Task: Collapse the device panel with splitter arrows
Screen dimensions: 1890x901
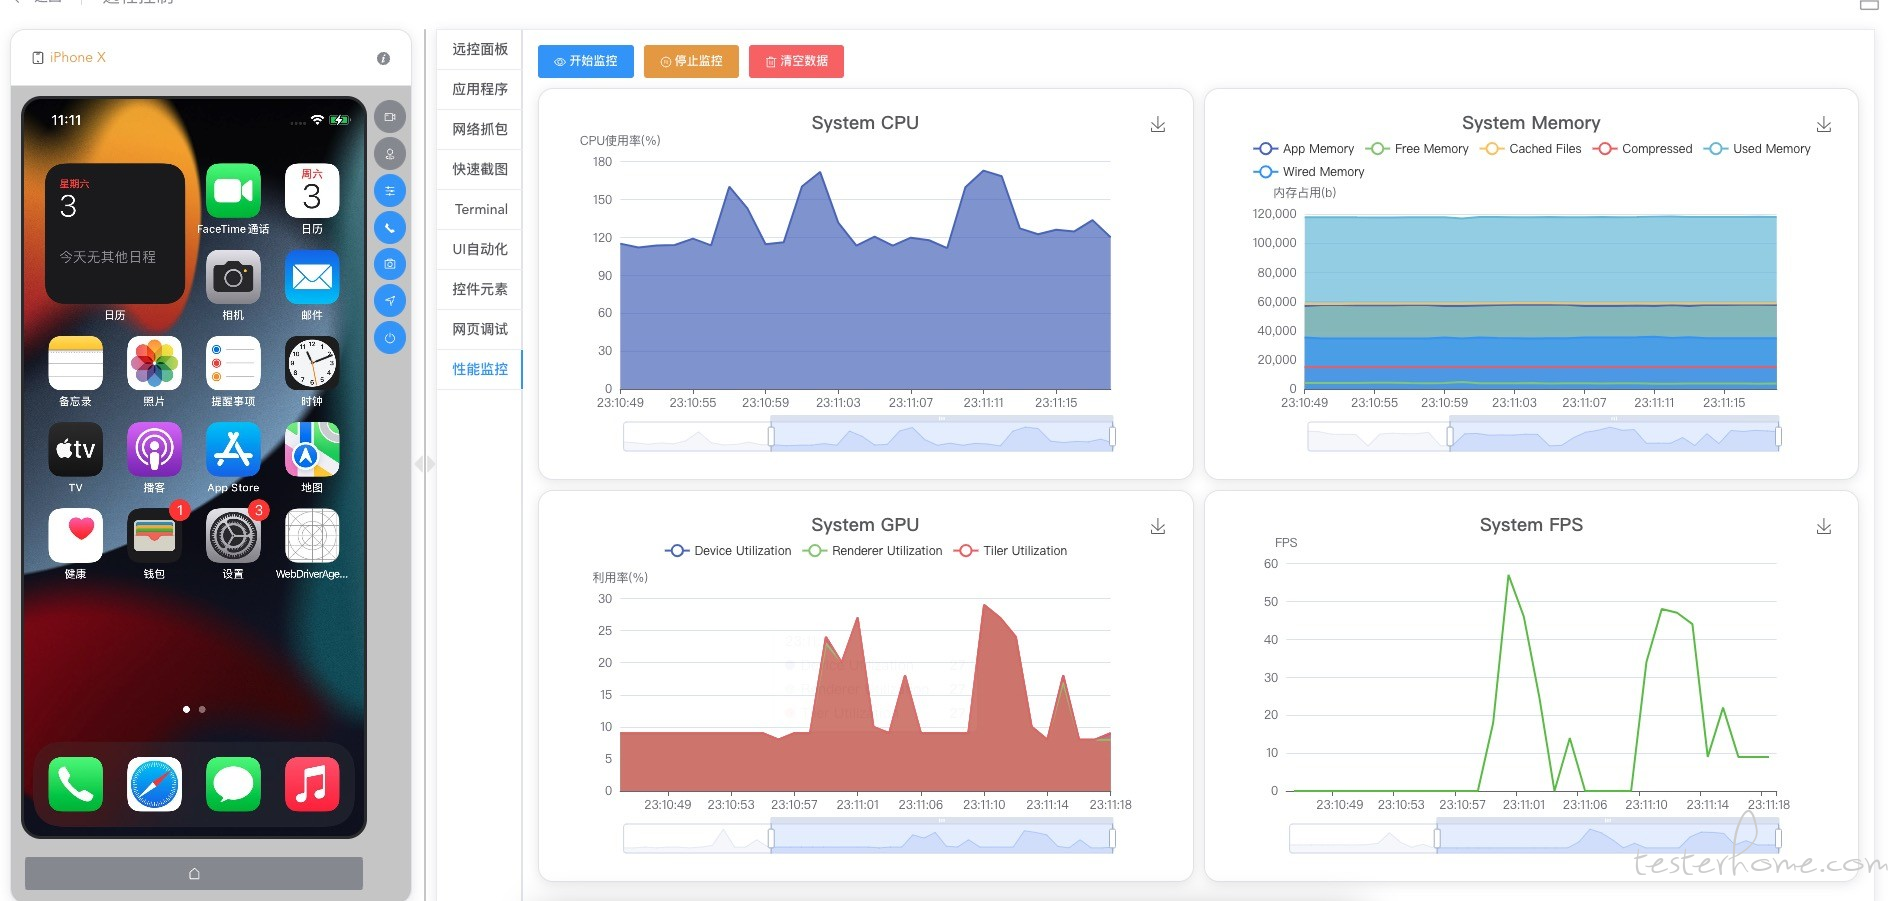Action: pos(425,464)
